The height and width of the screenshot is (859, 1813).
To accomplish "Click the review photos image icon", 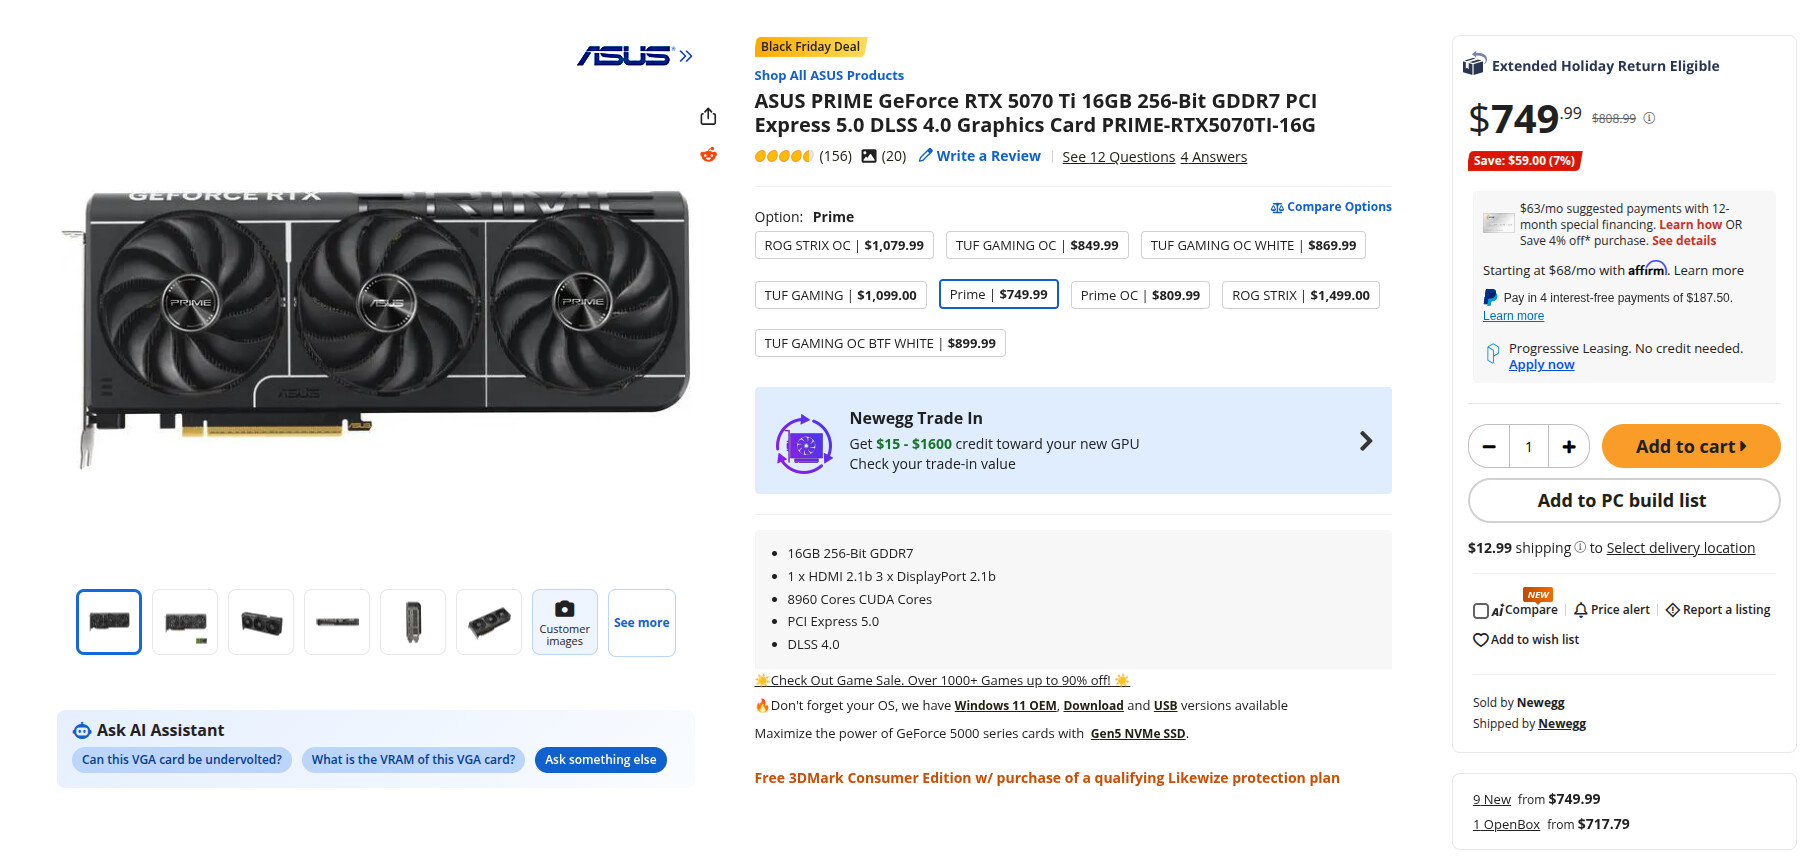I will [869, 156].
